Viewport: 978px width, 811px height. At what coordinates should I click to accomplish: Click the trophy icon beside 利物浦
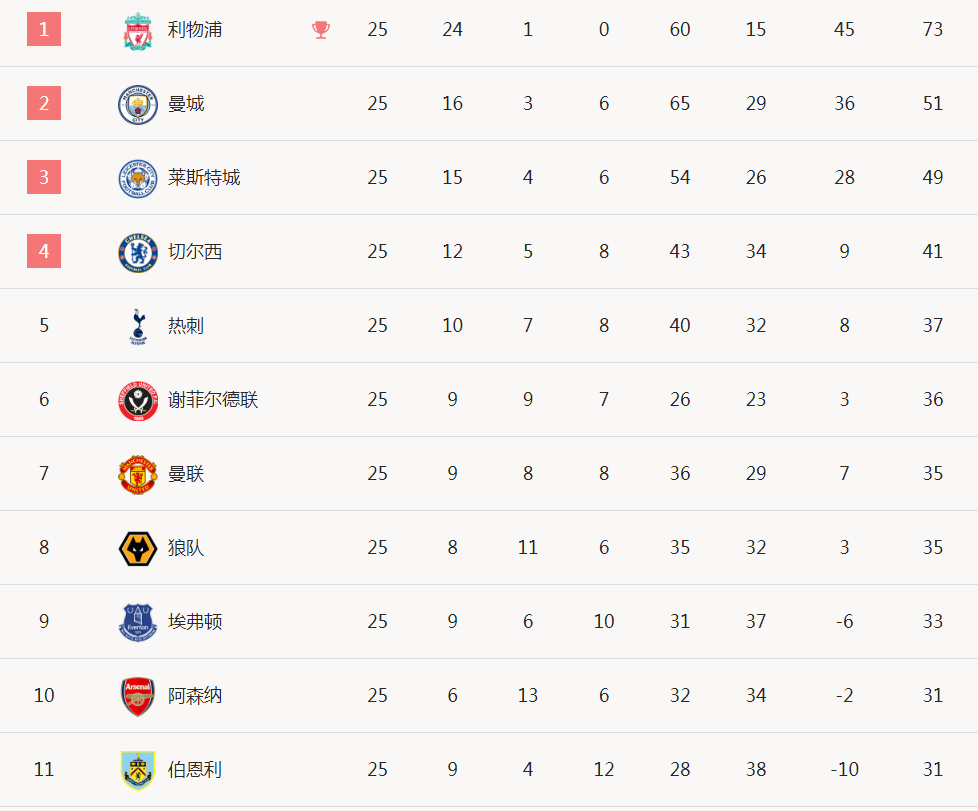click(x=321, y=29)
